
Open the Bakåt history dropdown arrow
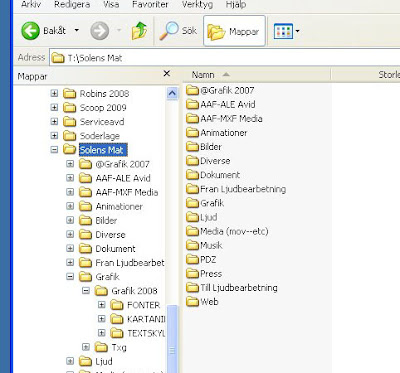pos(77,31)
